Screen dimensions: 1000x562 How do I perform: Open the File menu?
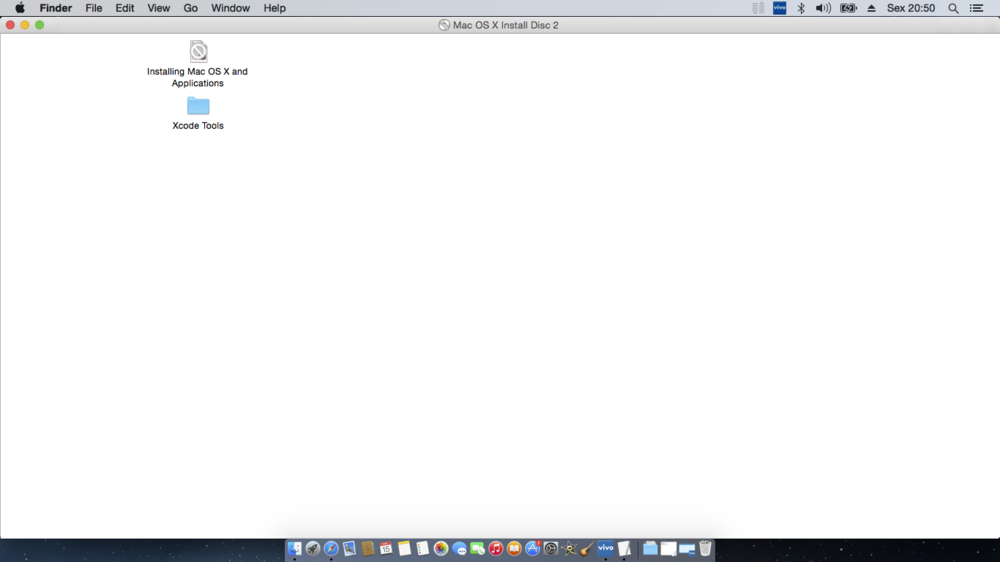coord(94,8)
